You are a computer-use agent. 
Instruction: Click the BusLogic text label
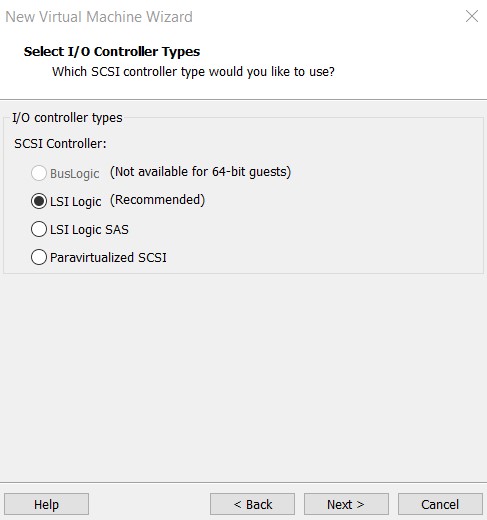click(x=75, y=174)
